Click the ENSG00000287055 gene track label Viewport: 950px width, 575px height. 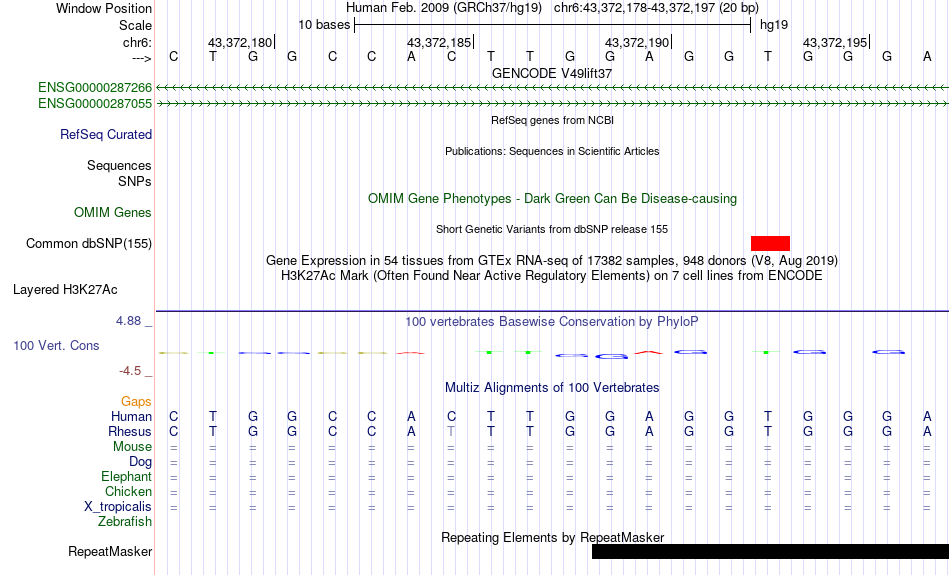pyautogui.click(x=95, y=104)
